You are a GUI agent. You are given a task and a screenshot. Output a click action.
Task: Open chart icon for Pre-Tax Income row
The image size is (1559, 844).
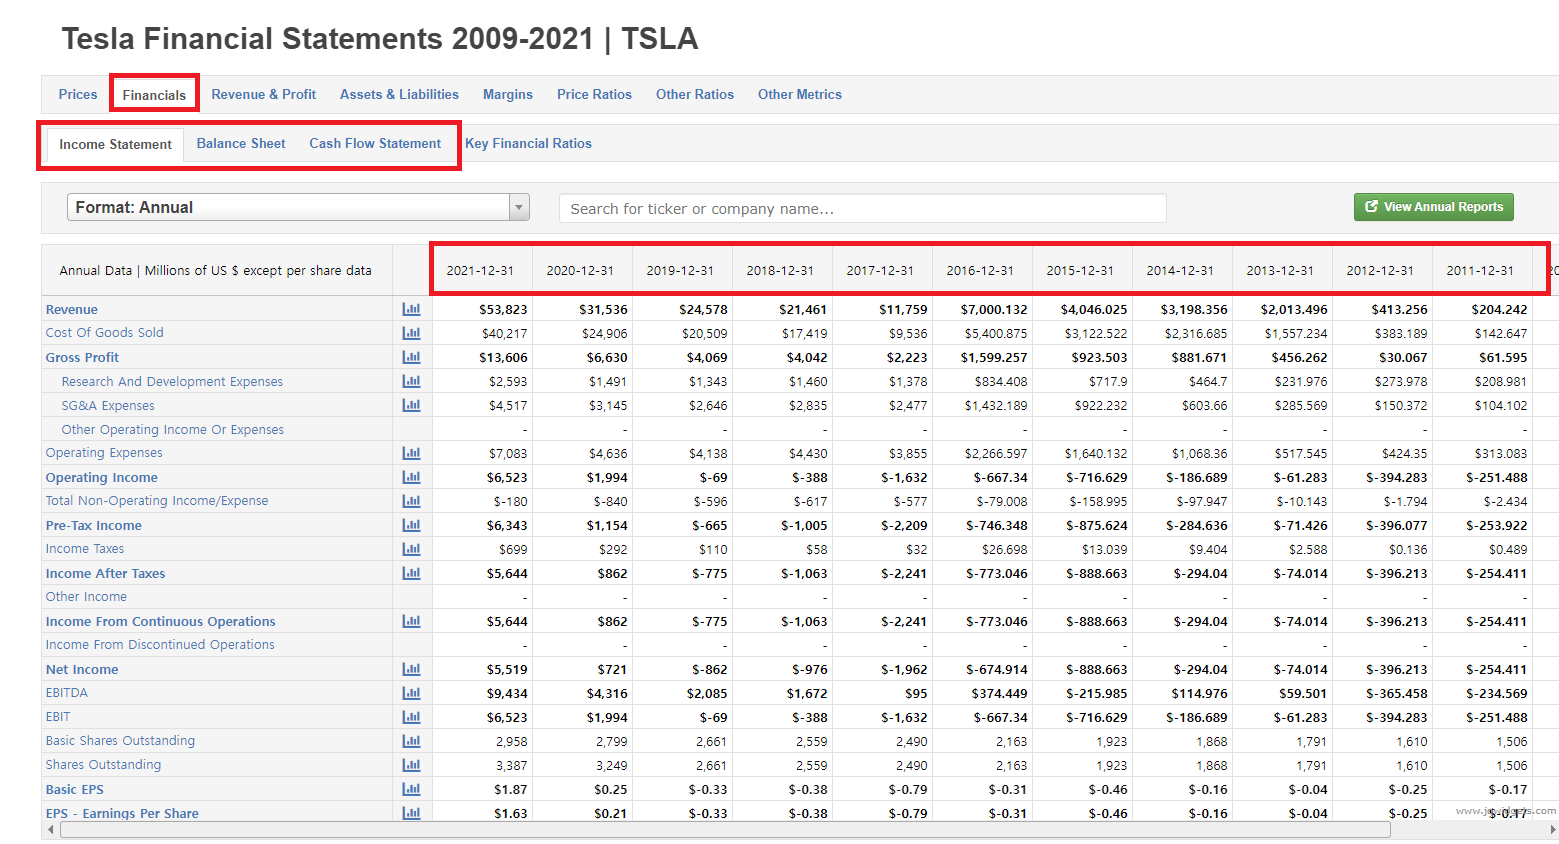(411, 525)
